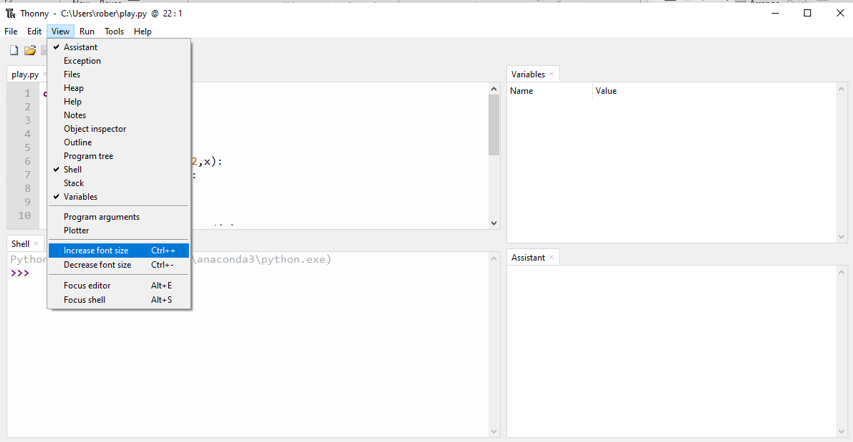Toggle Shell visibility in View menu
The image size is (853, 442).
[72, 170]
